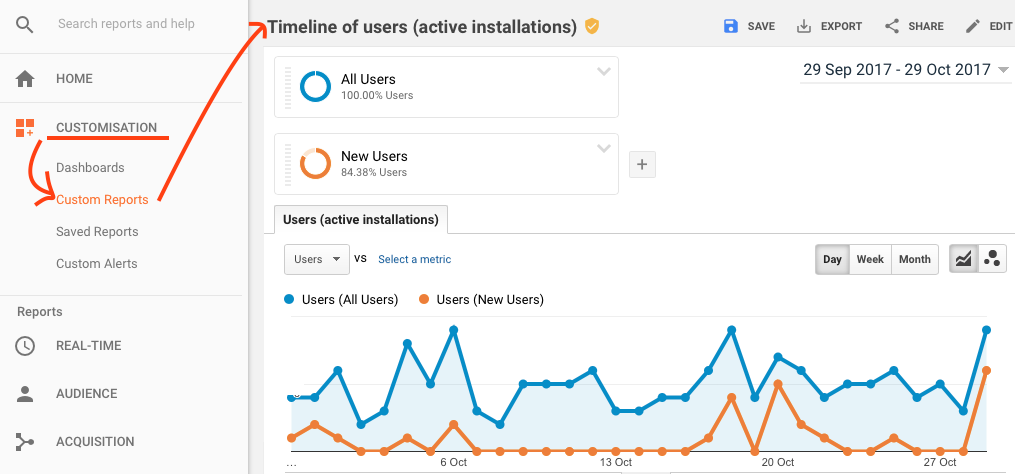Open the All Users segment dropdown chevron

tap(603, 72)
